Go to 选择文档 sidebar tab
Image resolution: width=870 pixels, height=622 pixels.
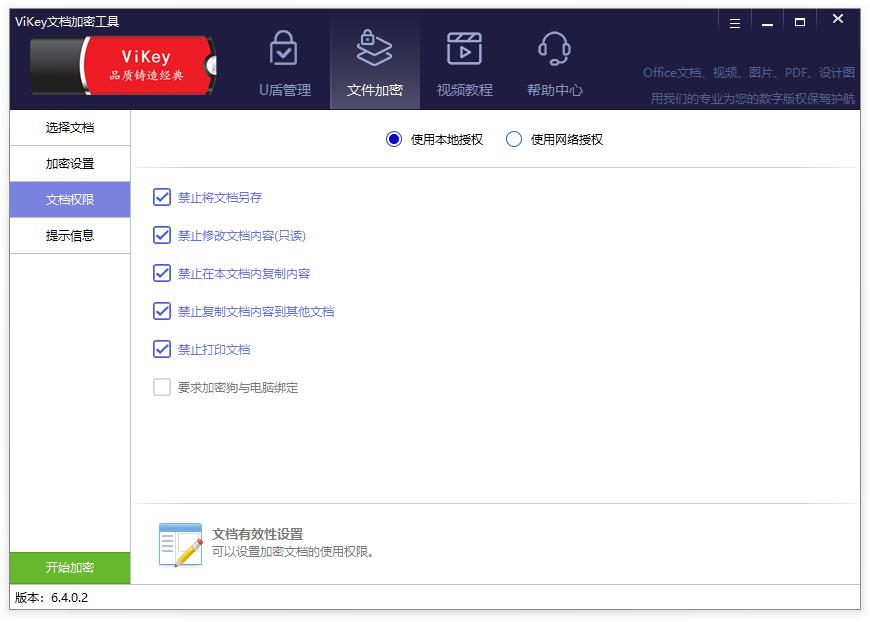click(70, 128)
